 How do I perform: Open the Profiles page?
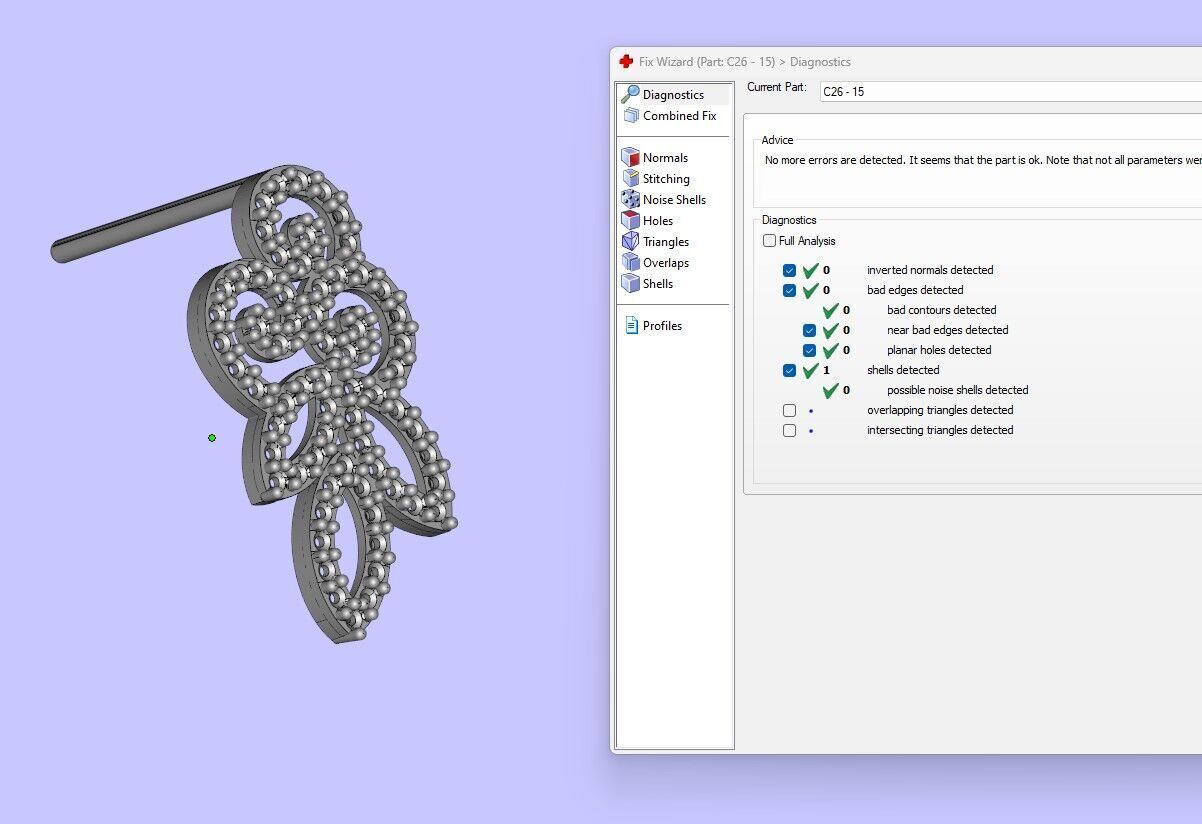tap(653, 326)
